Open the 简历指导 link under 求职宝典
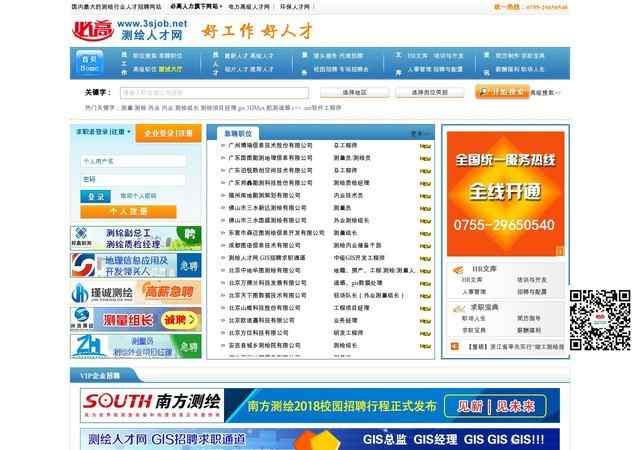The width and height of the screenshot is (640, 450). coord(529,318)
